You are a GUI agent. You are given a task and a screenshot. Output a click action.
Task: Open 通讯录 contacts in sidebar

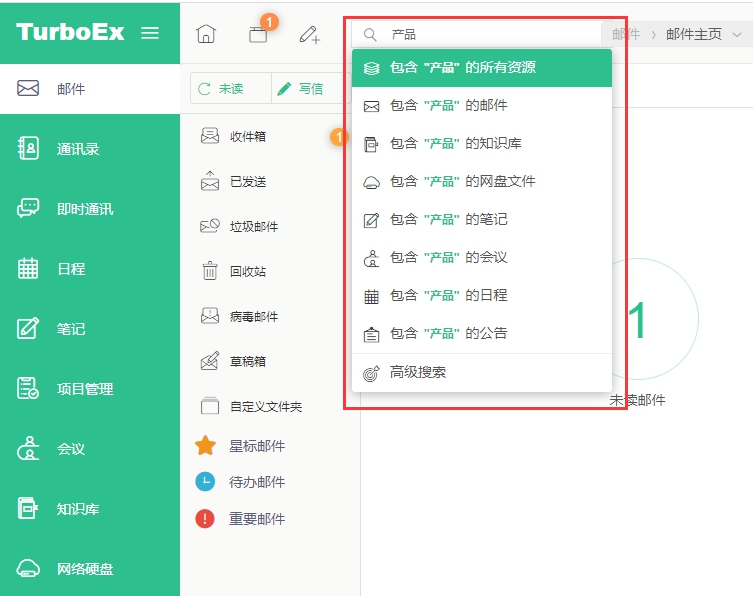tap(77, 149)
